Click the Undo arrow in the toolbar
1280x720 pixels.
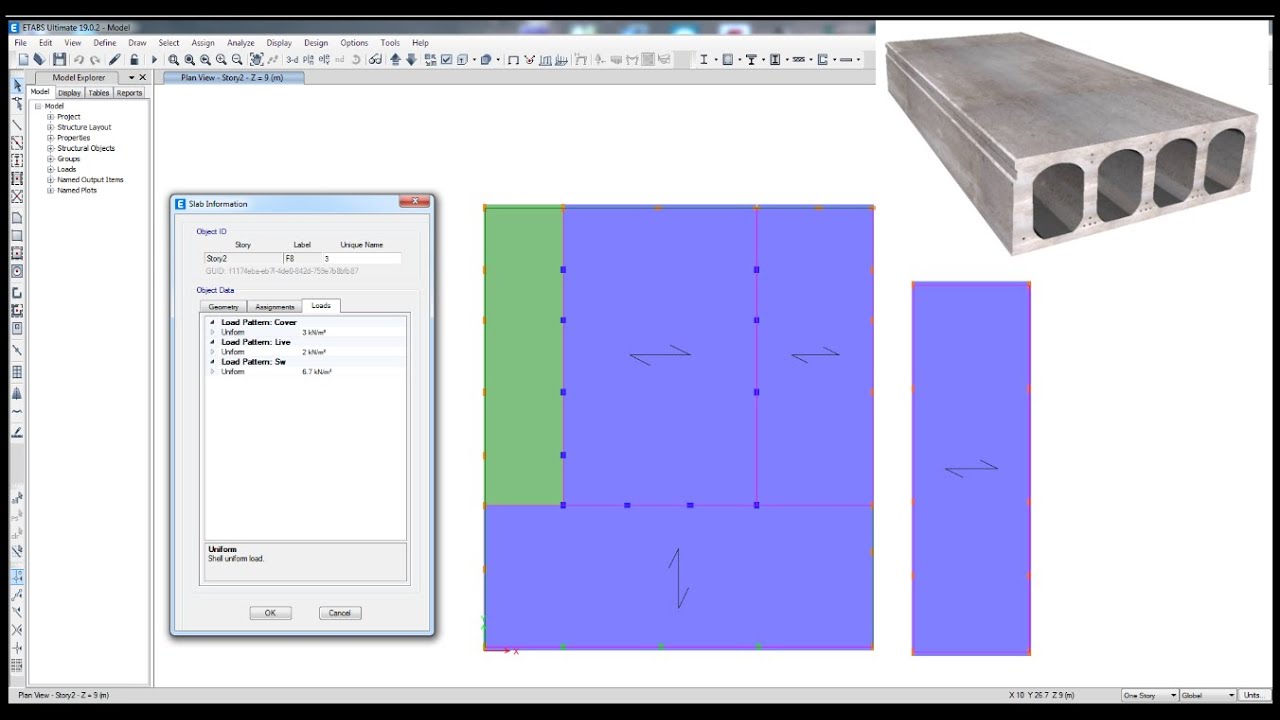pyautogui.click(x=78, y=60)
